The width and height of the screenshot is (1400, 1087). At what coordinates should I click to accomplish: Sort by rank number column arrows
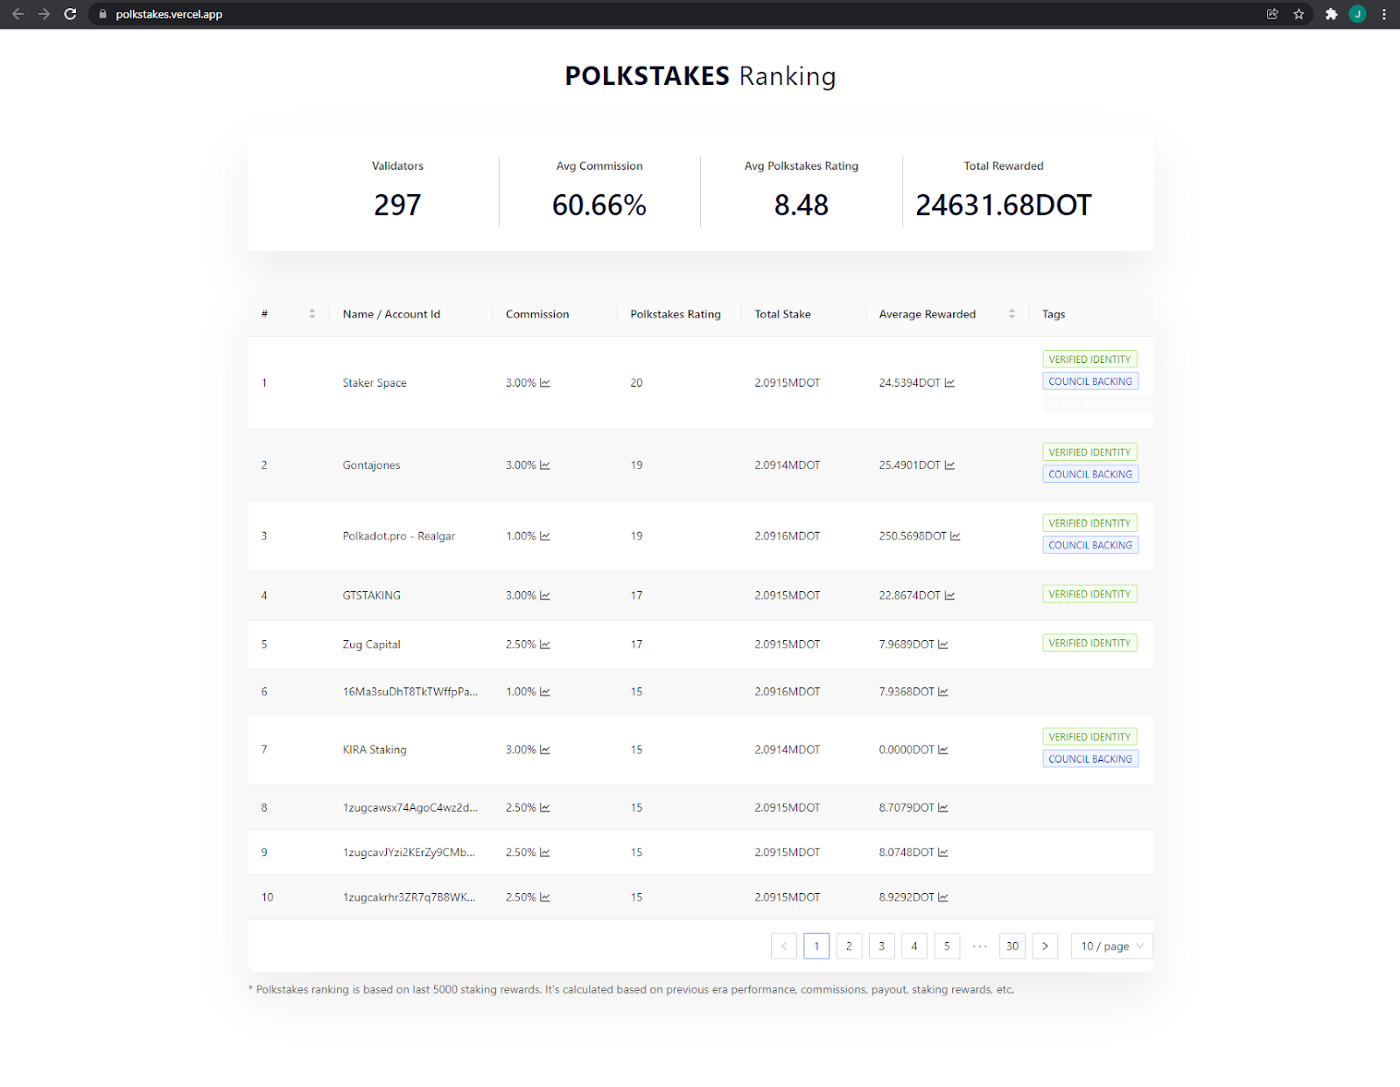pyautogui.click(x=312, y=314)
